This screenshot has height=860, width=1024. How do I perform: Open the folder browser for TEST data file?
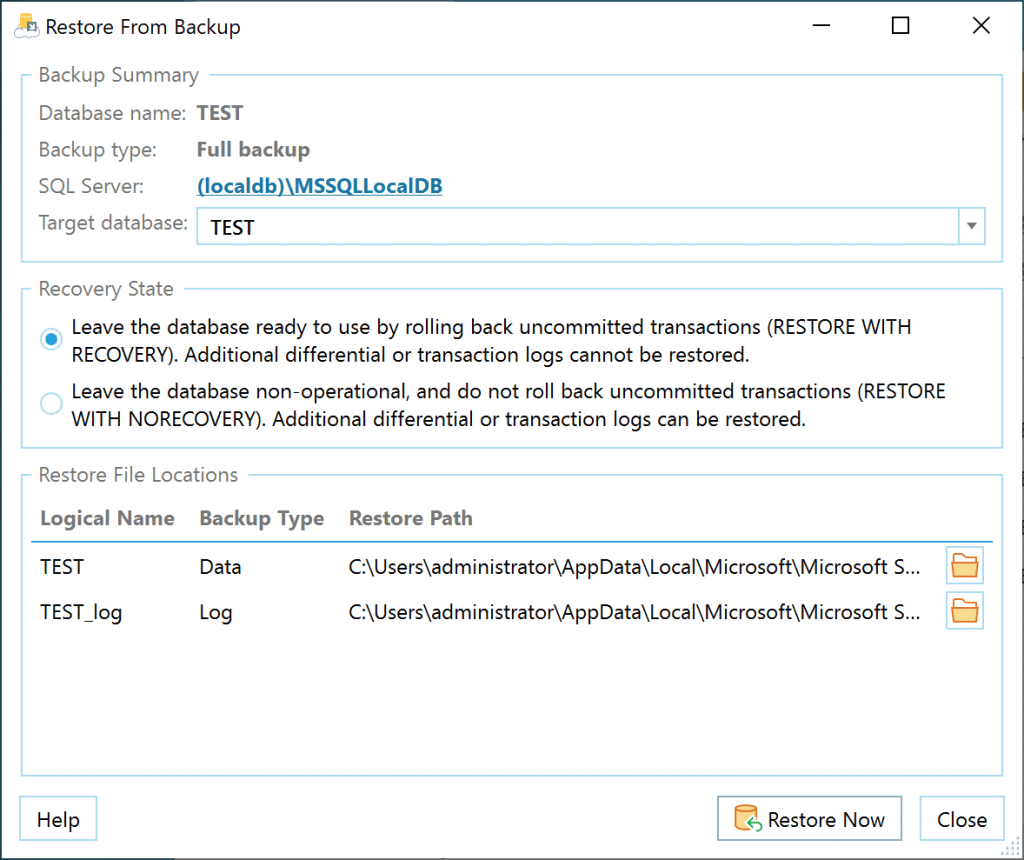point(964,565)
